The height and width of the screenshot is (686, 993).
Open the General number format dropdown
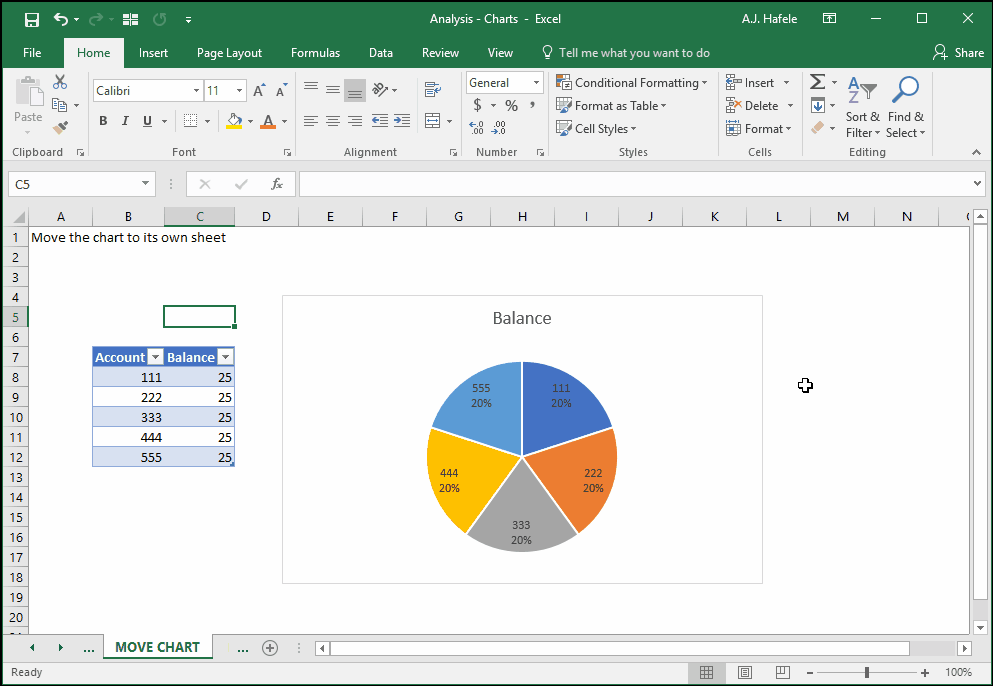point(536,82)
